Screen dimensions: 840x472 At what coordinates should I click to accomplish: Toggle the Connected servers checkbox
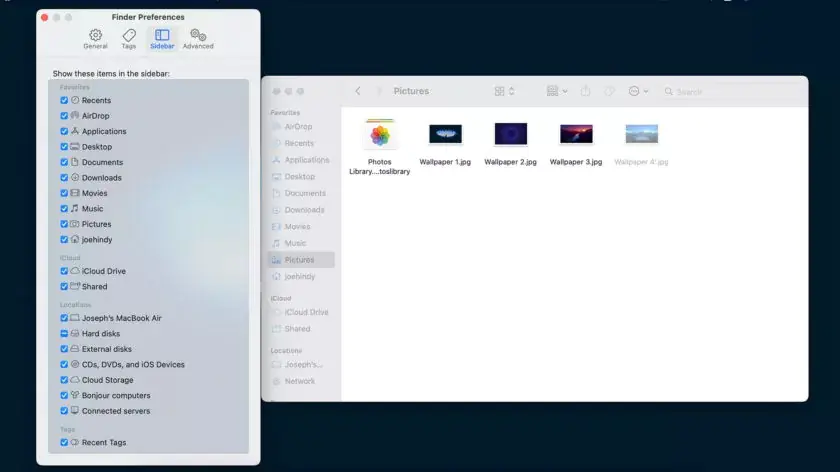(x=64, y=411)
